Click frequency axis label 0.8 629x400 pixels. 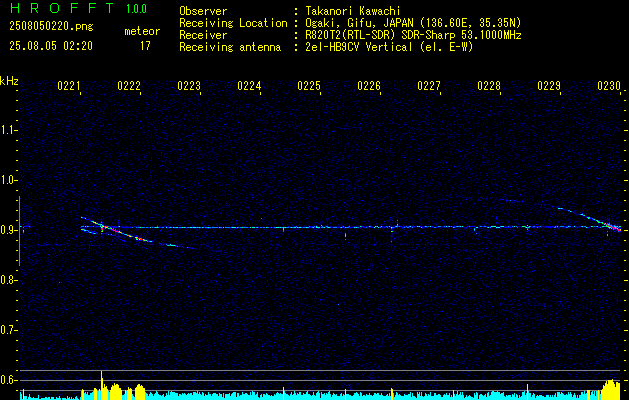[x=8, y=280]
